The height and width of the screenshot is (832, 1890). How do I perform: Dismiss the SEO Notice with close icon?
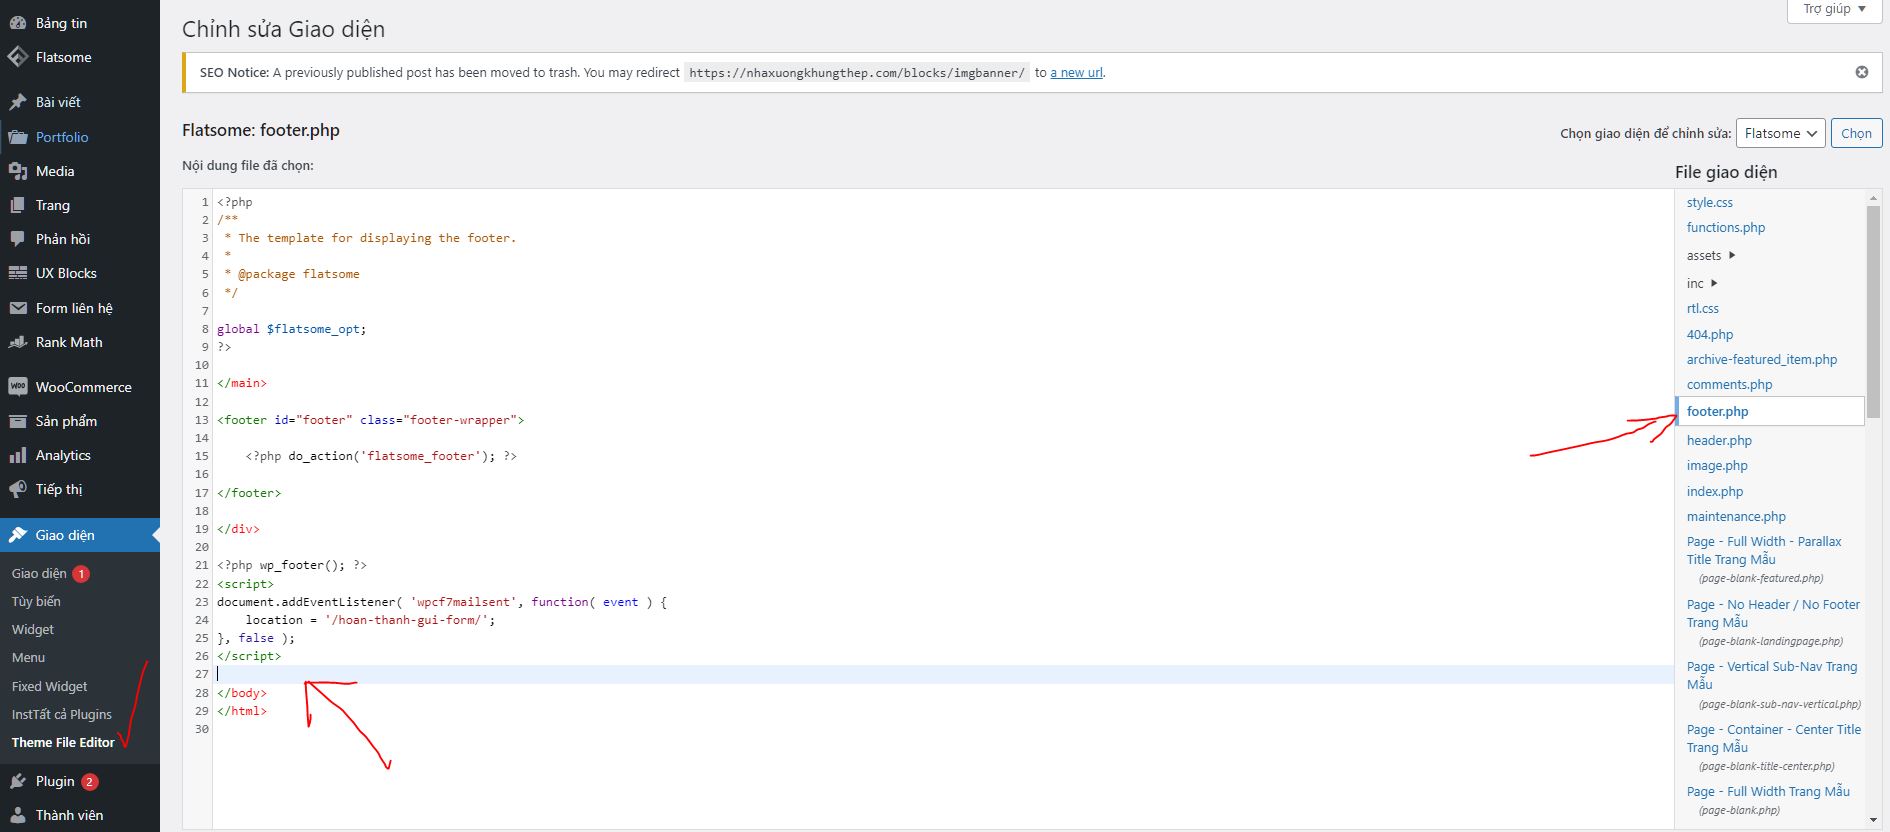(1862, 72)
